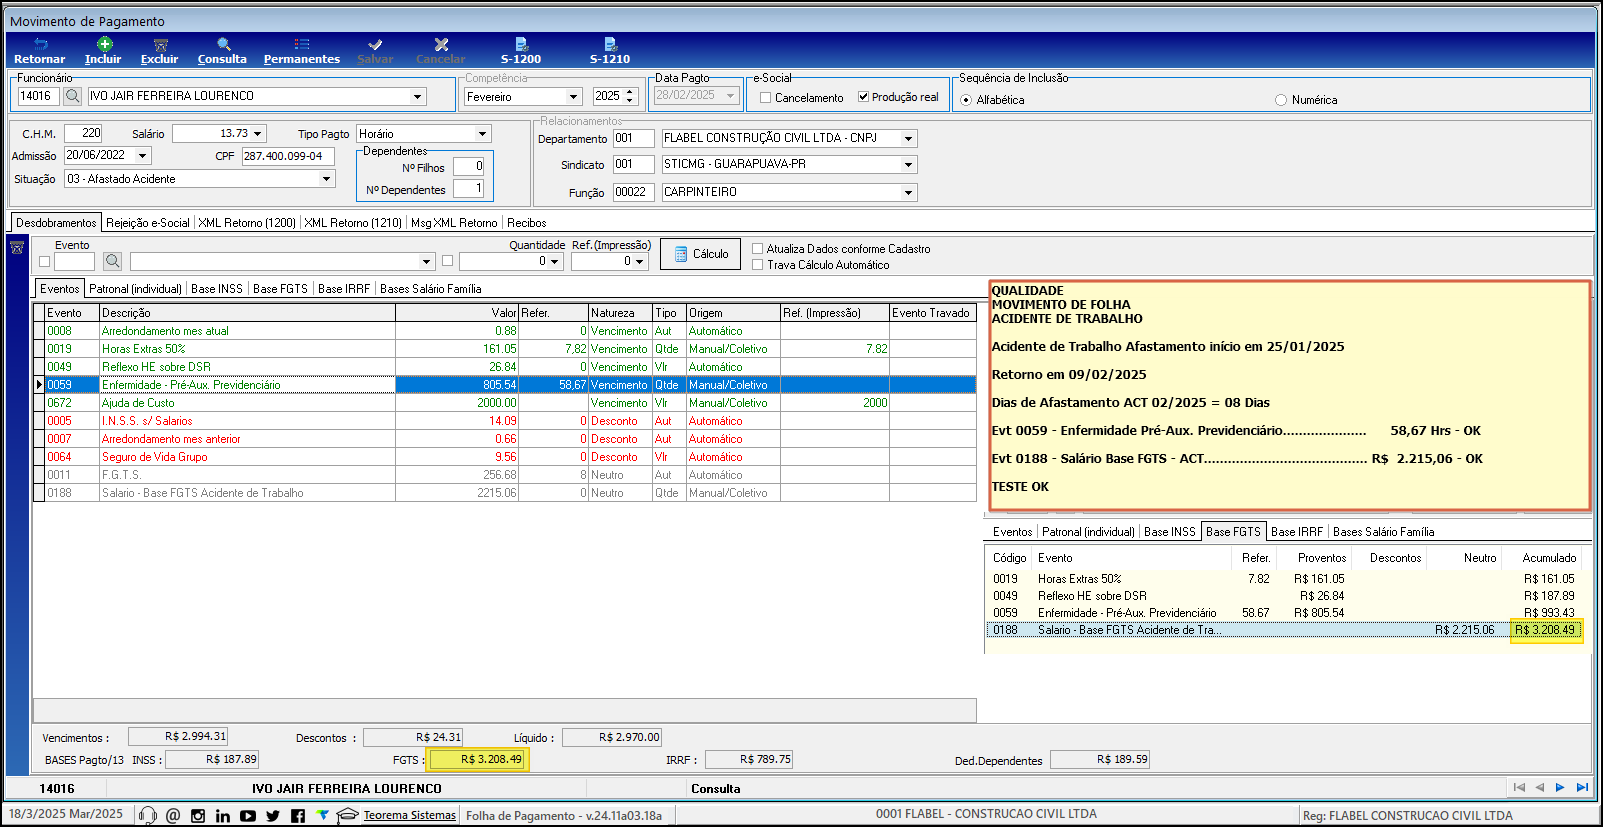The image size is (1603, 827).
Task: Expand the Funcionário name dropdown
Action: pos(417,97)
